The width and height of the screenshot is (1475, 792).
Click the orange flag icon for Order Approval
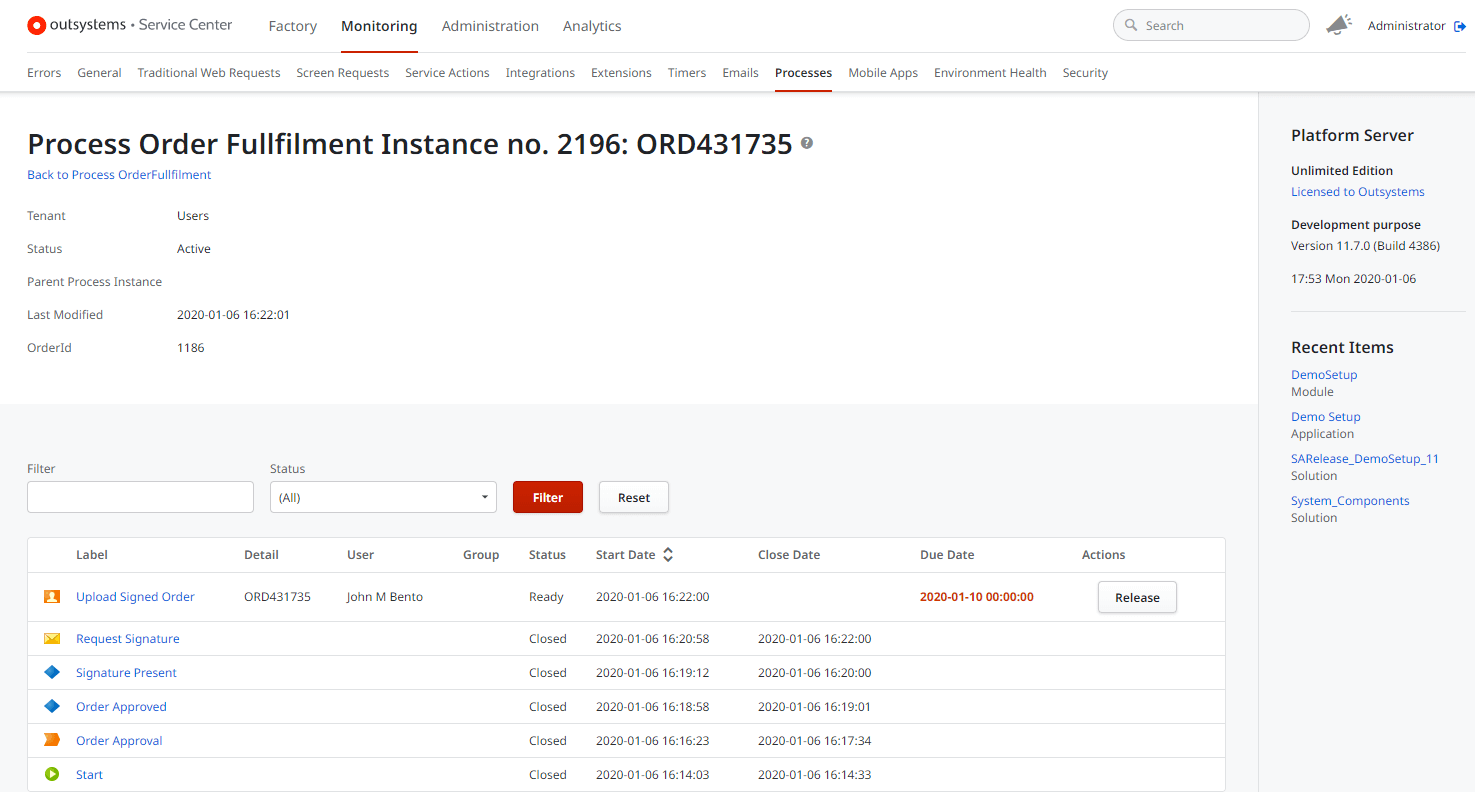click(x=52, y=741)
